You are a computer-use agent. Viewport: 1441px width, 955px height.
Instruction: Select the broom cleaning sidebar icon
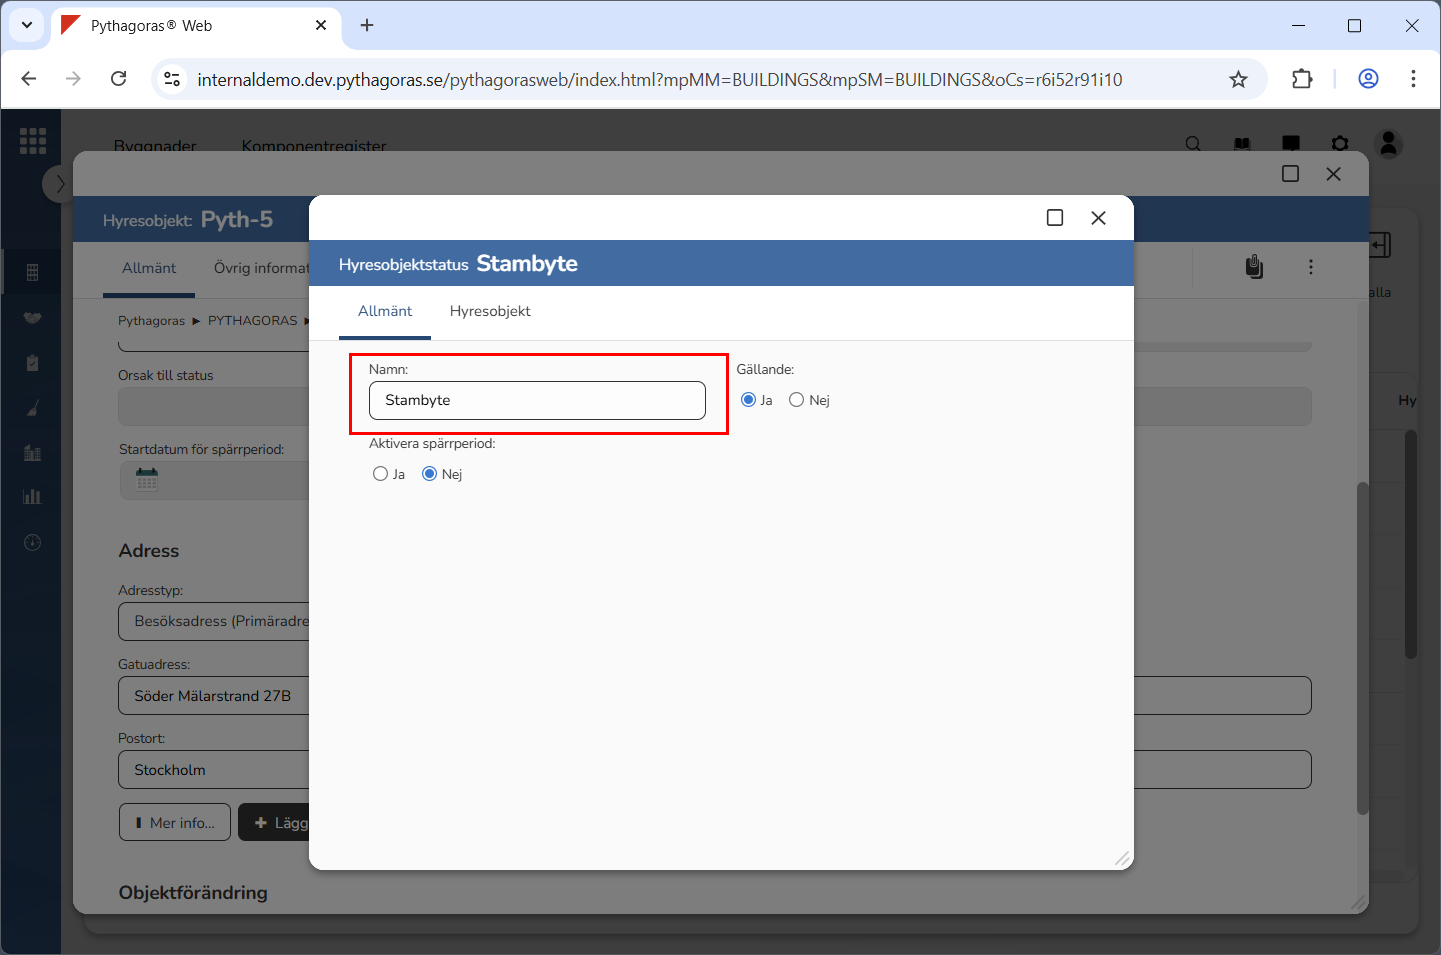32,408
